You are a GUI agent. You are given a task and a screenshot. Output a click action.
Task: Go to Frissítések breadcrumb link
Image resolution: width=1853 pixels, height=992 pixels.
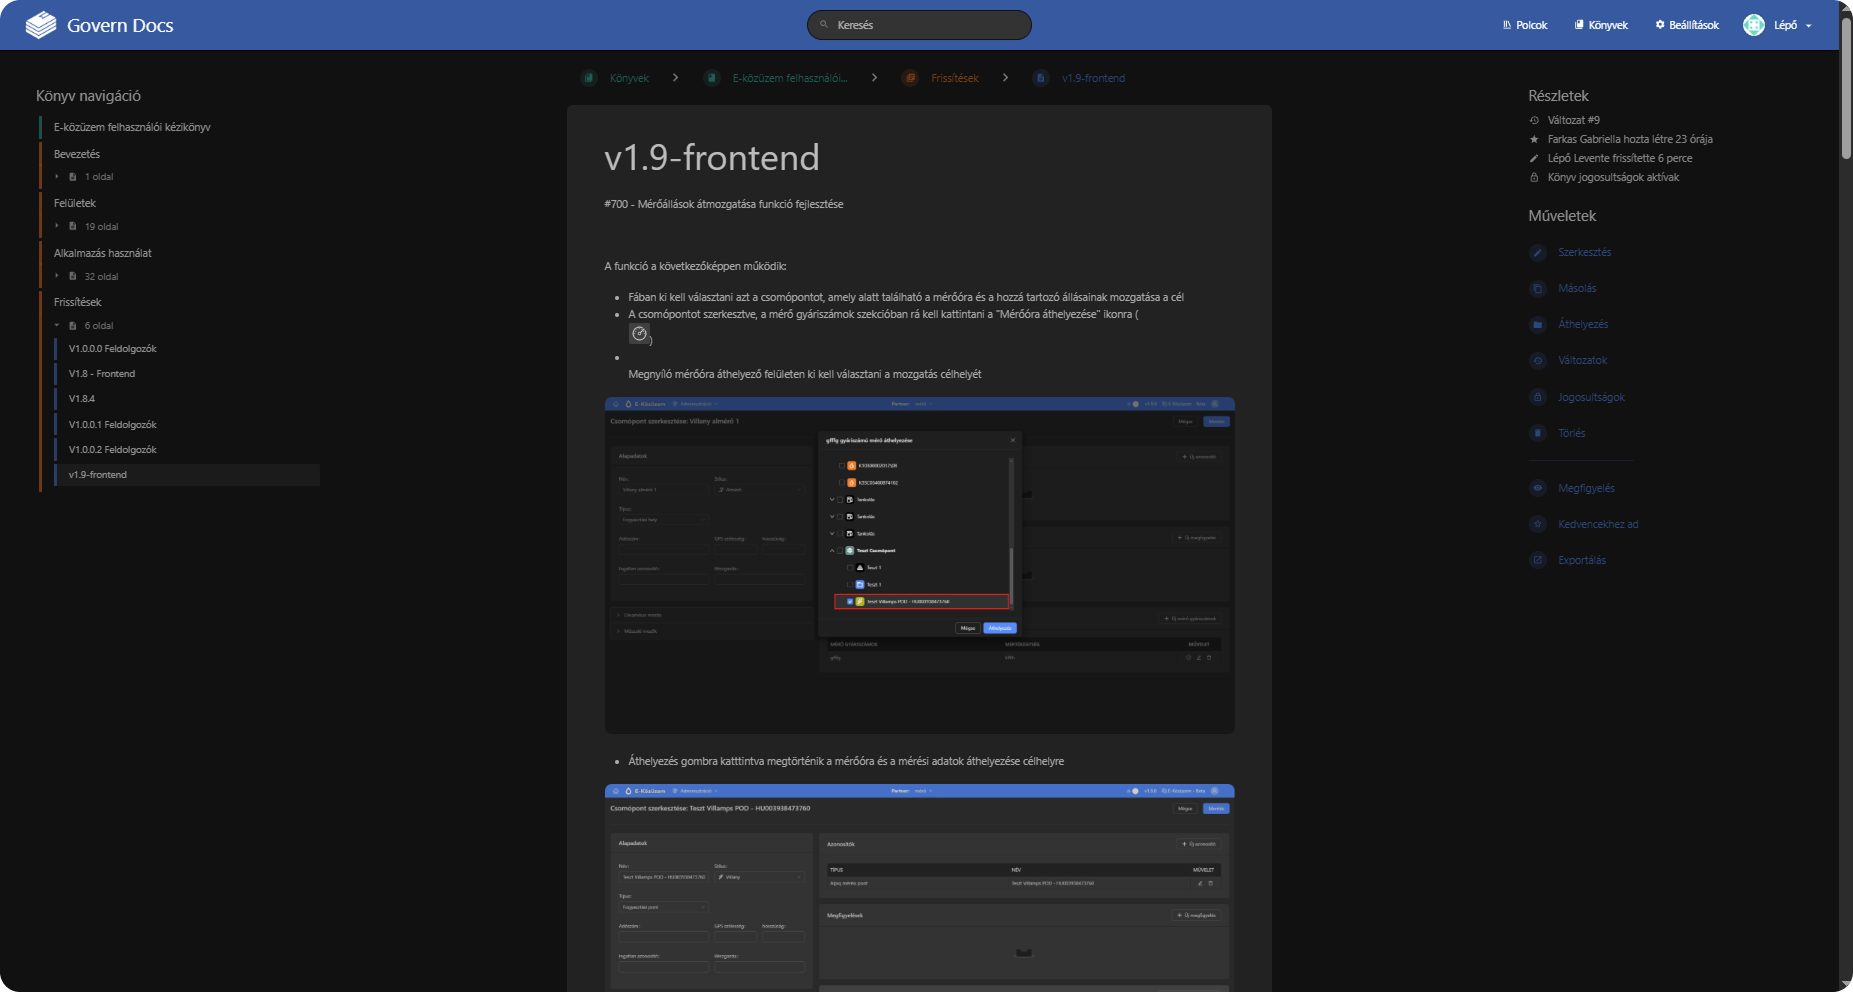pos(954,78)
